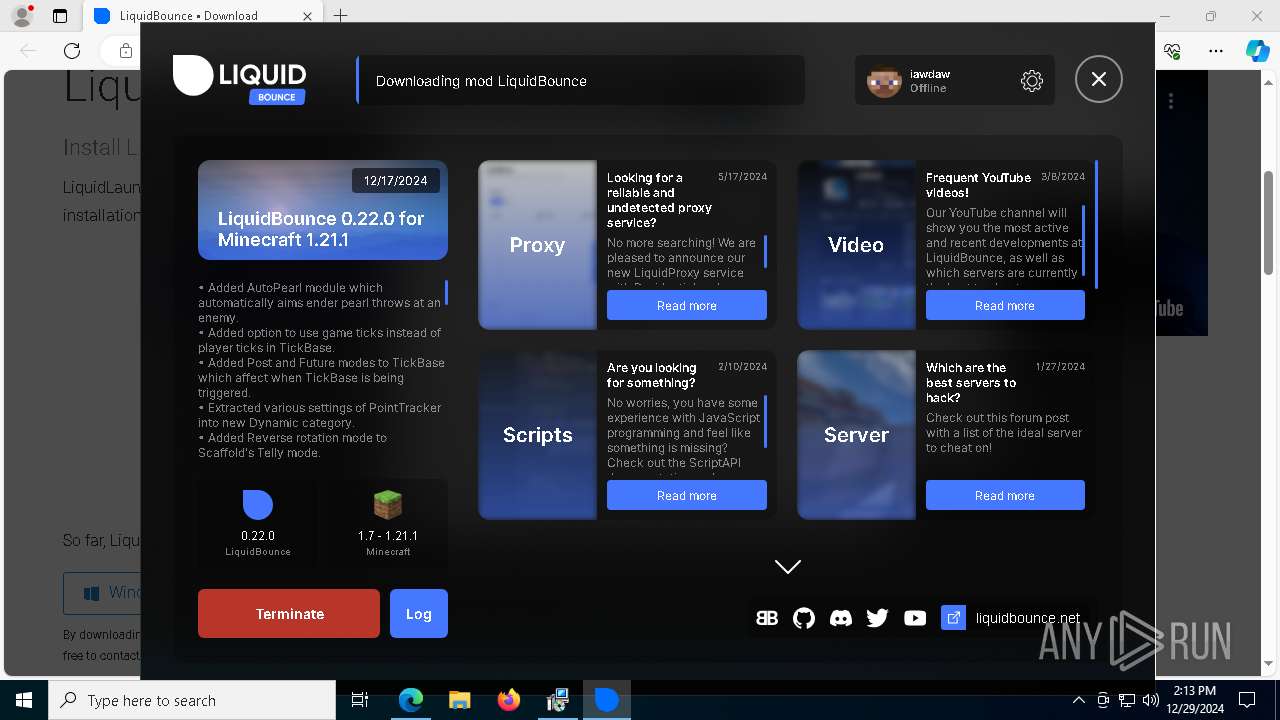Screen dimensions: 1280x720
Task: Click 'Are you looking for something?' headline
Action: point(651,375)
